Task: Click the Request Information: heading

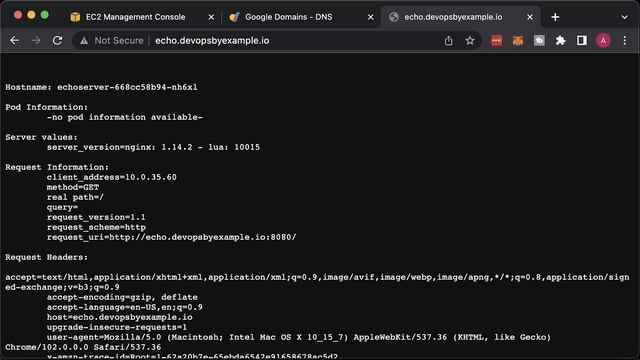Action: (57, 167)
